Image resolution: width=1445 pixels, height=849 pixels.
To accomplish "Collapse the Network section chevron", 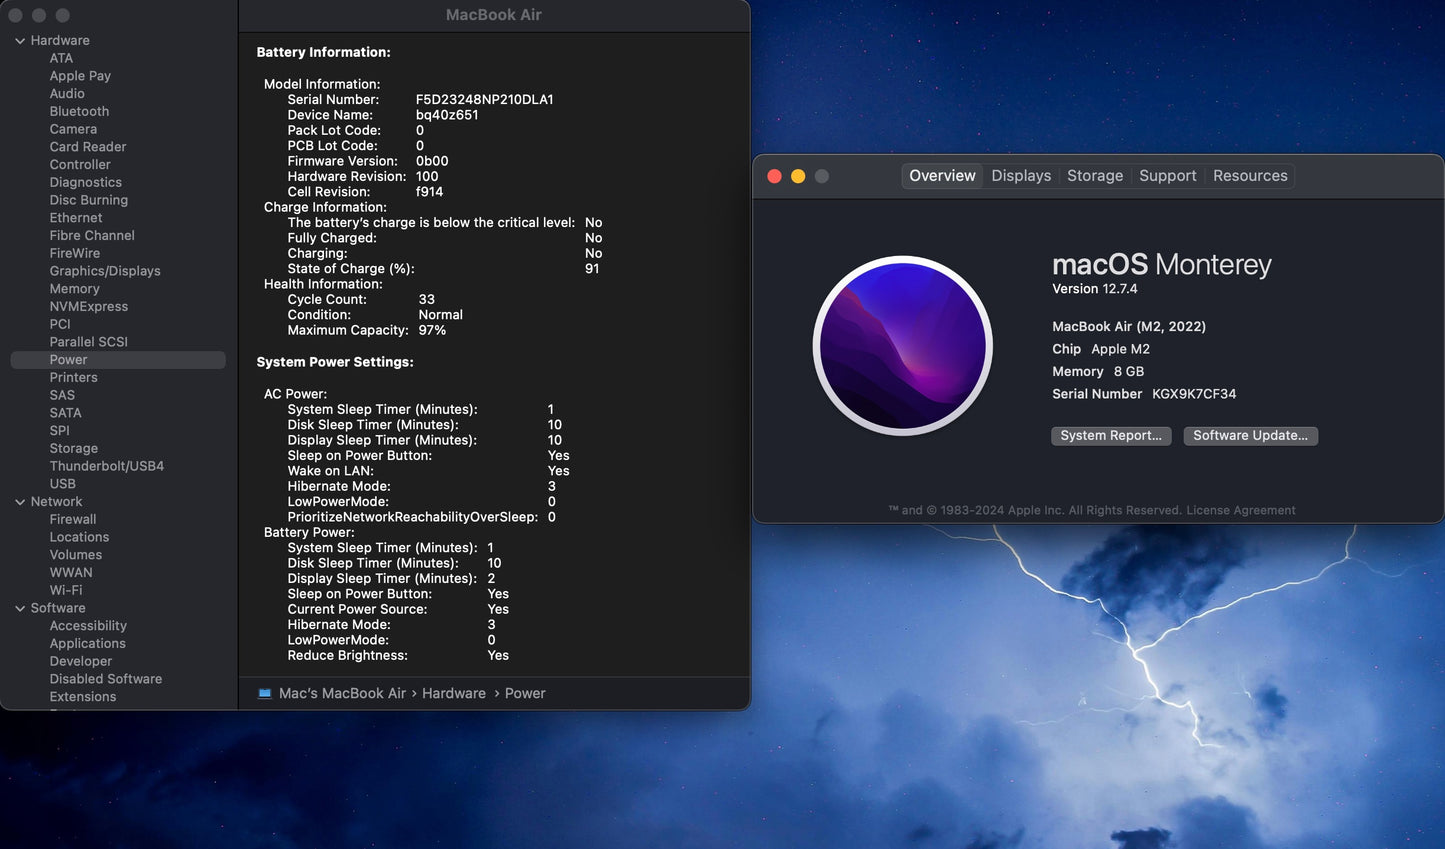I will tap(20, 502).
